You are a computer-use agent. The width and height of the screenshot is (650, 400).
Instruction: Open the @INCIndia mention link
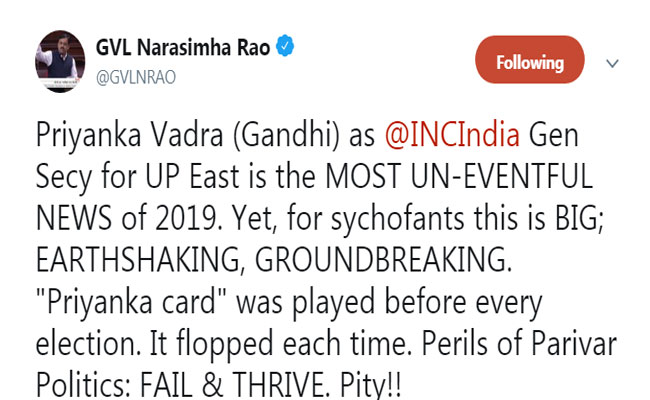click(452, 135)
